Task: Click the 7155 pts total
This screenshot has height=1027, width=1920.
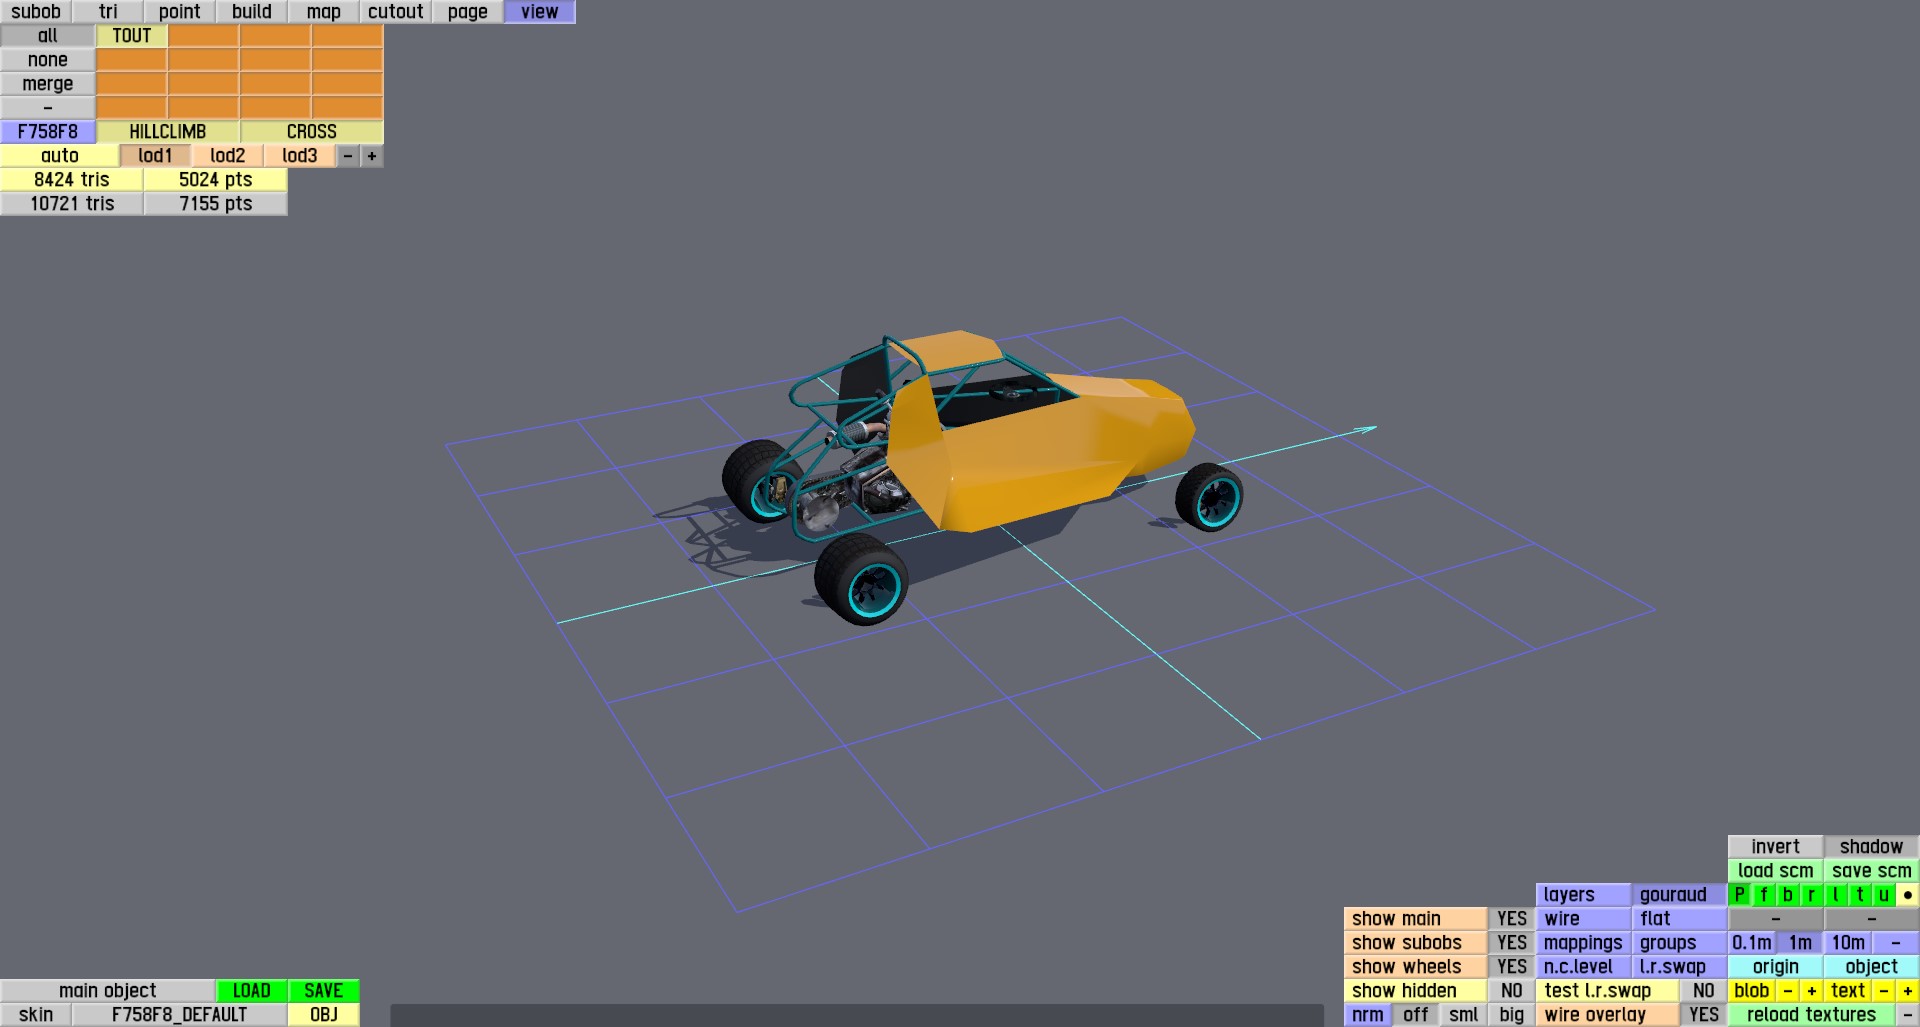Action: pos(216,204)
